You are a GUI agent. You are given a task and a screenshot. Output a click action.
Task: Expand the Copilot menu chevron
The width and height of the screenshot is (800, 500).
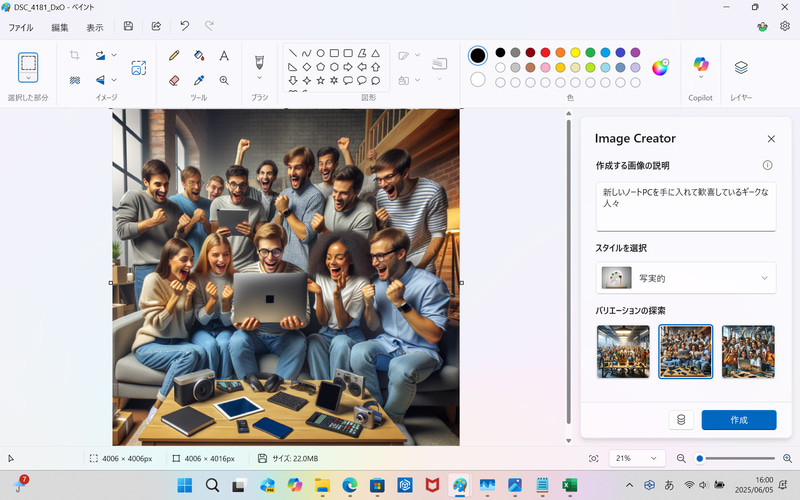click(701, 77)
